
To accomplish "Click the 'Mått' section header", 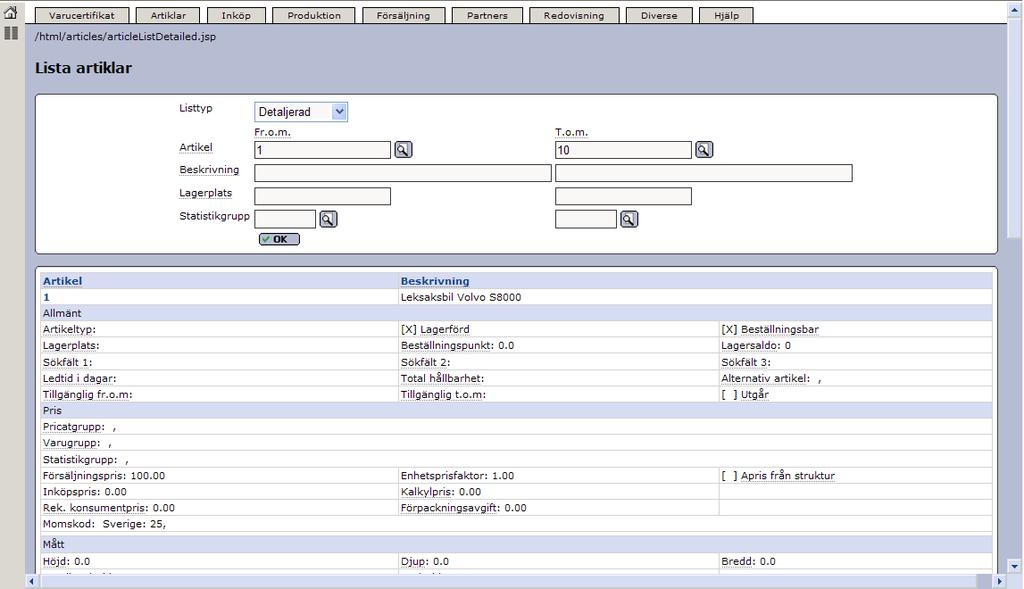I will coord(54,544).
